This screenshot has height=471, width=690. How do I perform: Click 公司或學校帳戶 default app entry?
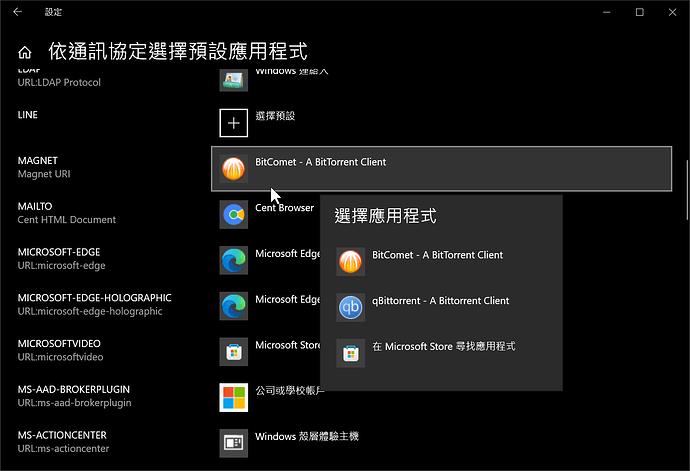(x=290, y=391)
